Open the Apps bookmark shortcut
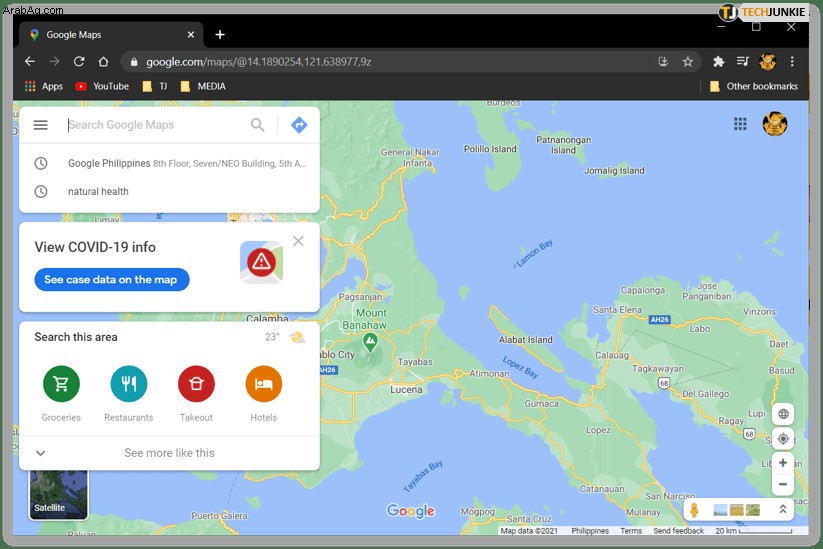The width and height of the screenshot is (823, 549). tap(44, 86)
